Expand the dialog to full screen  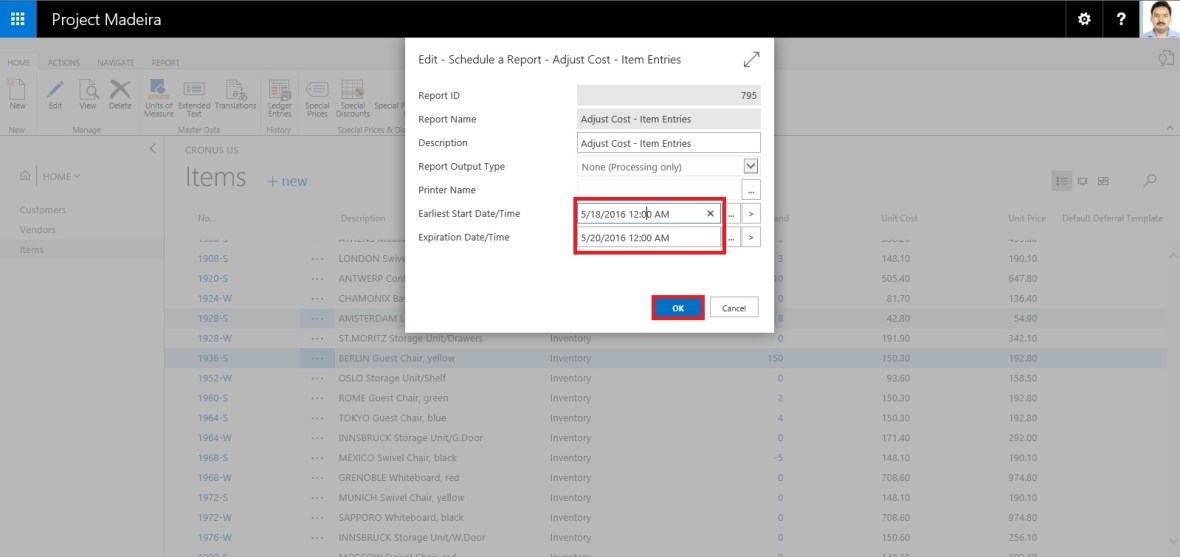click(752, 60)
